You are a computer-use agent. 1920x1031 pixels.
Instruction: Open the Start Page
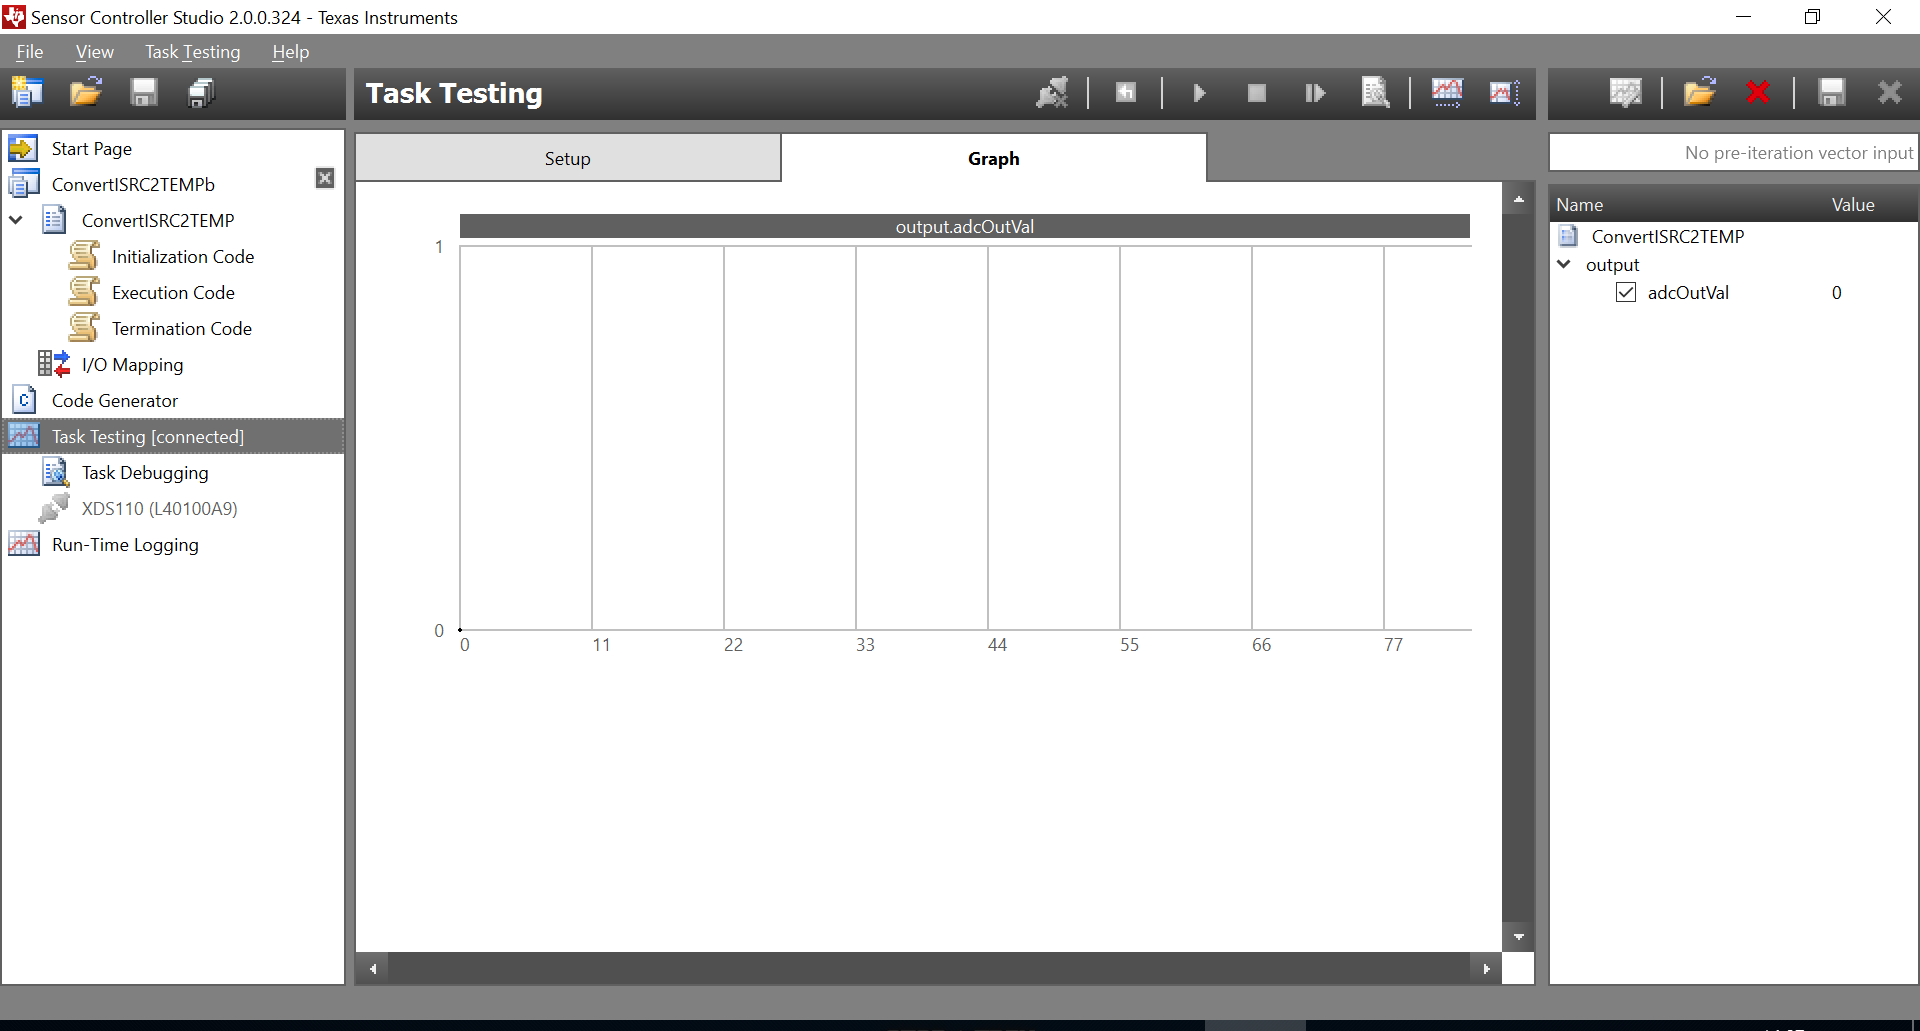point(92,149)
